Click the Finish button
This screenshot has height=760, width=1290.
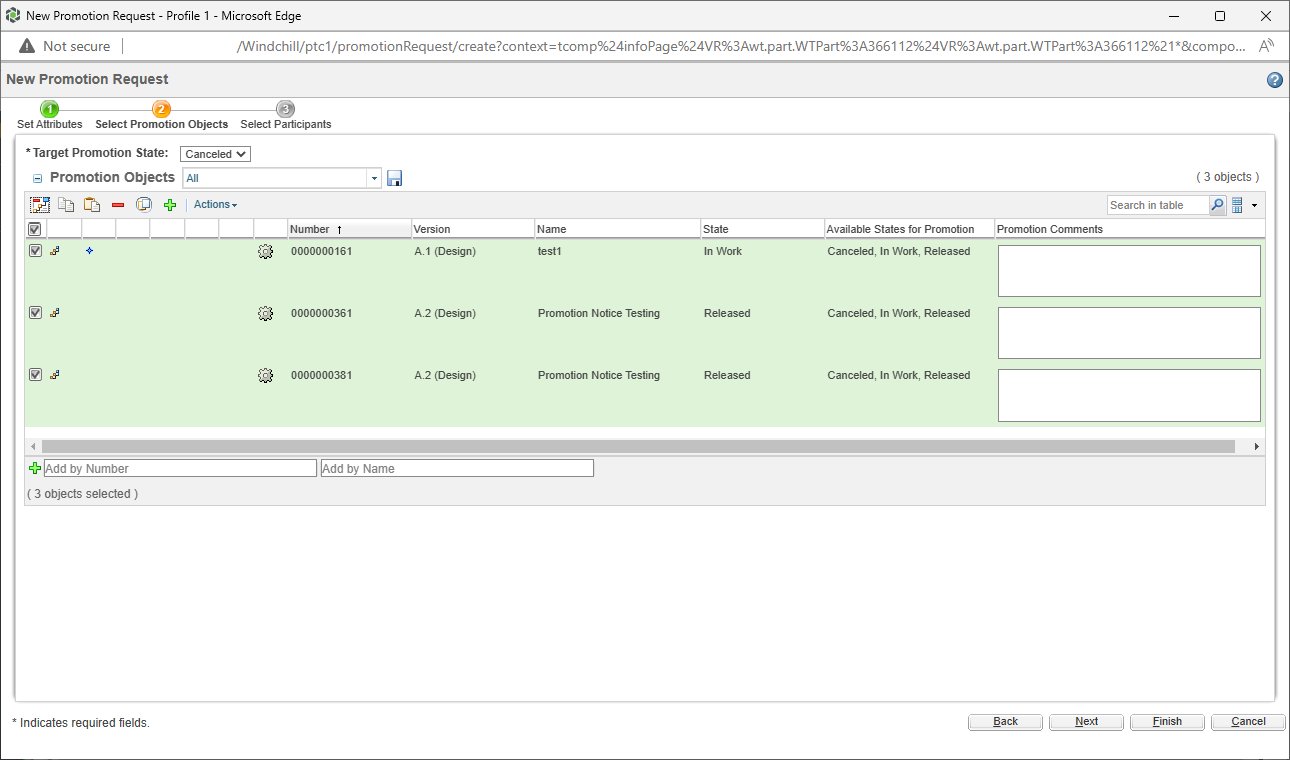point(1166,721)
